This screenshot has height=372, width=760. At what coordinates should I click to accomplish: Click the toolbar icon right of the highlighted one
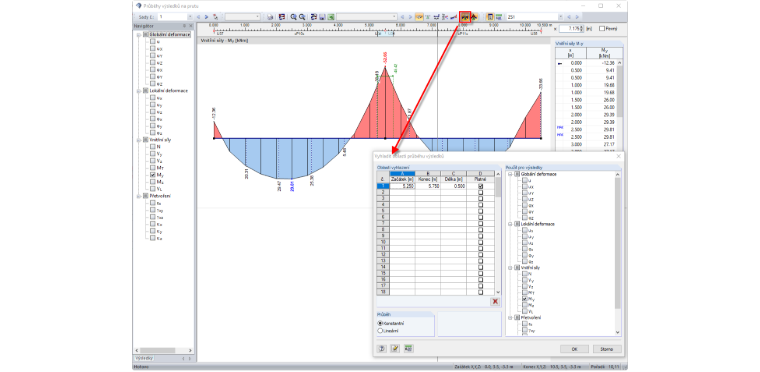coord(474,17)
